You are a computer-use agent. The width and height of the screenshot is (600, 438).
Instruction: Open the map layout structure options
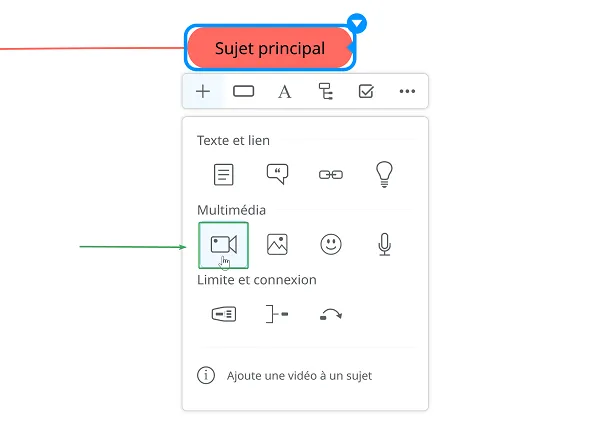click(326, 91)
